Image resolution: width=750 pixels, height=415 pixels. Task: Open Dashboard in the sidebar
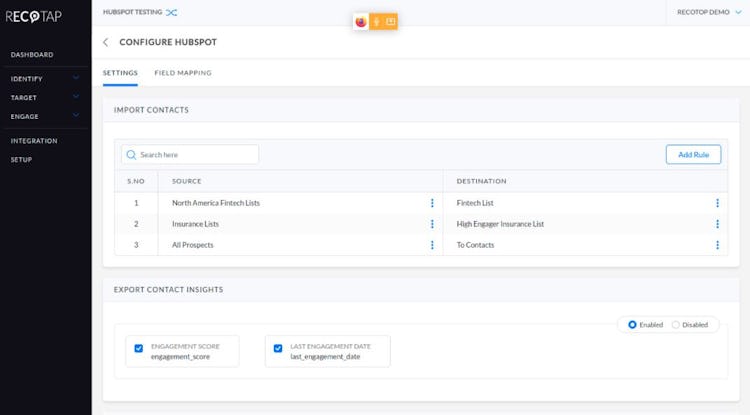[32, 55]
